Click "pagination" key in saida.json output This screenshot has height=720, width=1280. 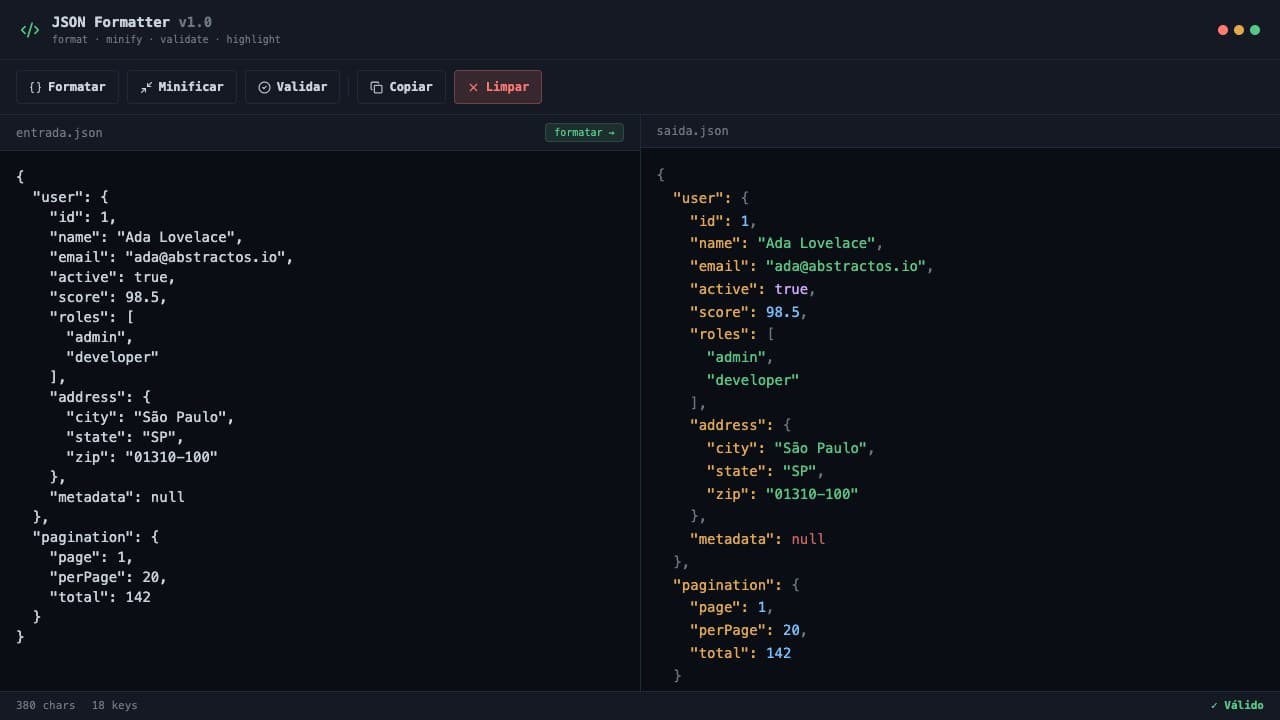click(724, 585)
